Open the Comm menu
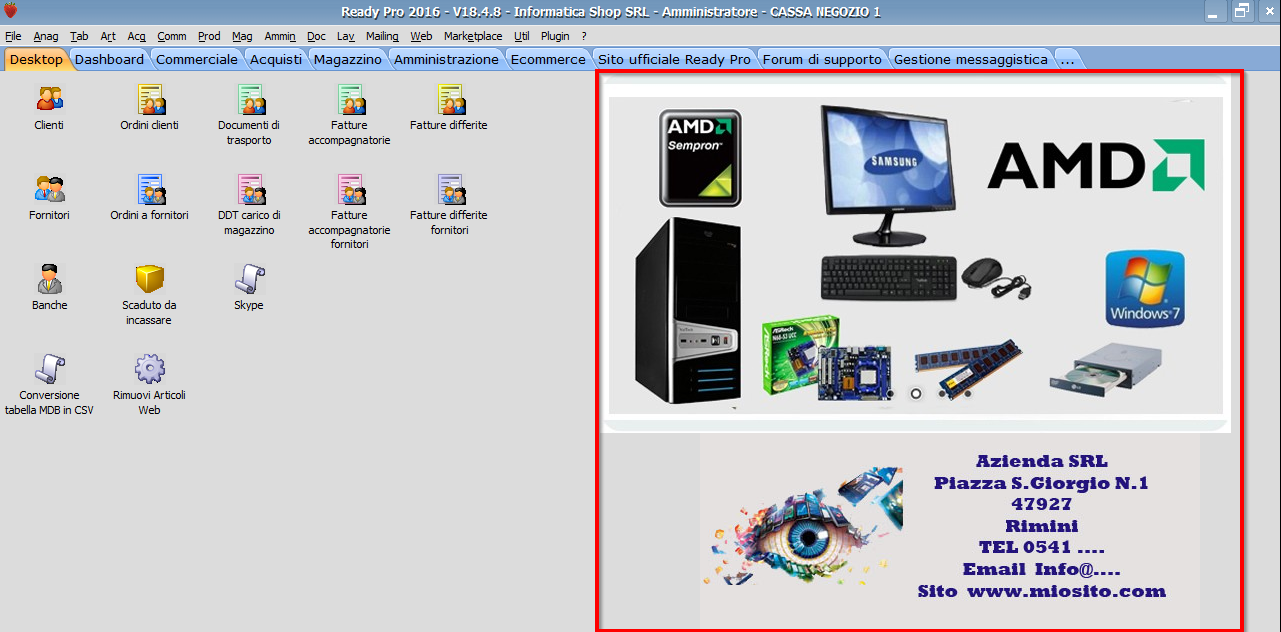Screen dimensions: 1281x632 pos(172,36)
